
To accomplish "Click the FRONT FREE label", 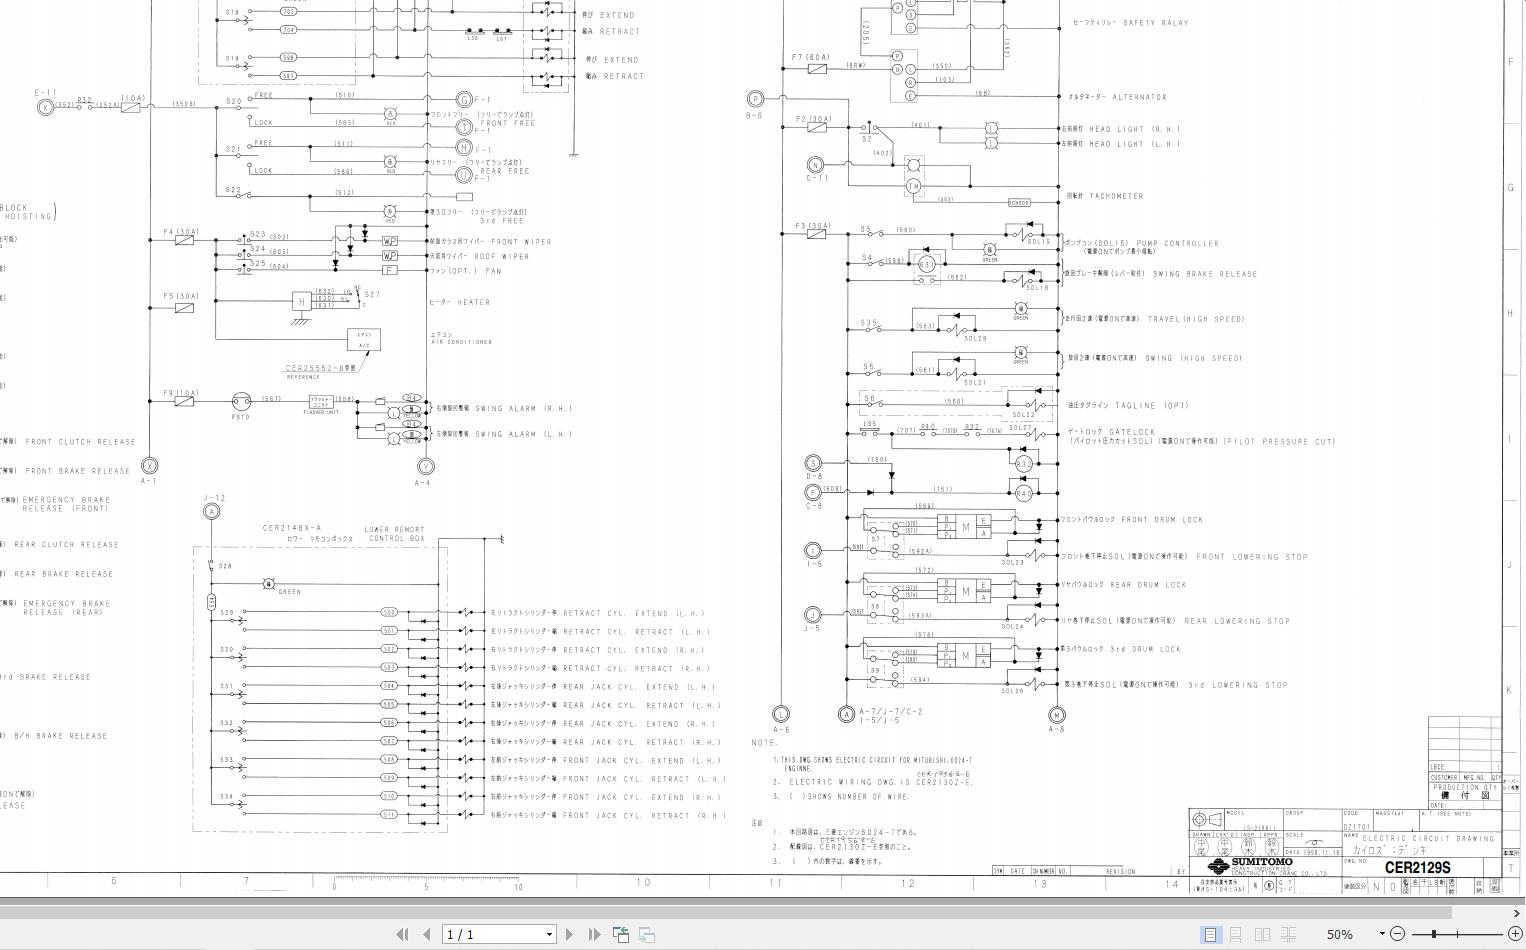I will (x=510, y=123).
